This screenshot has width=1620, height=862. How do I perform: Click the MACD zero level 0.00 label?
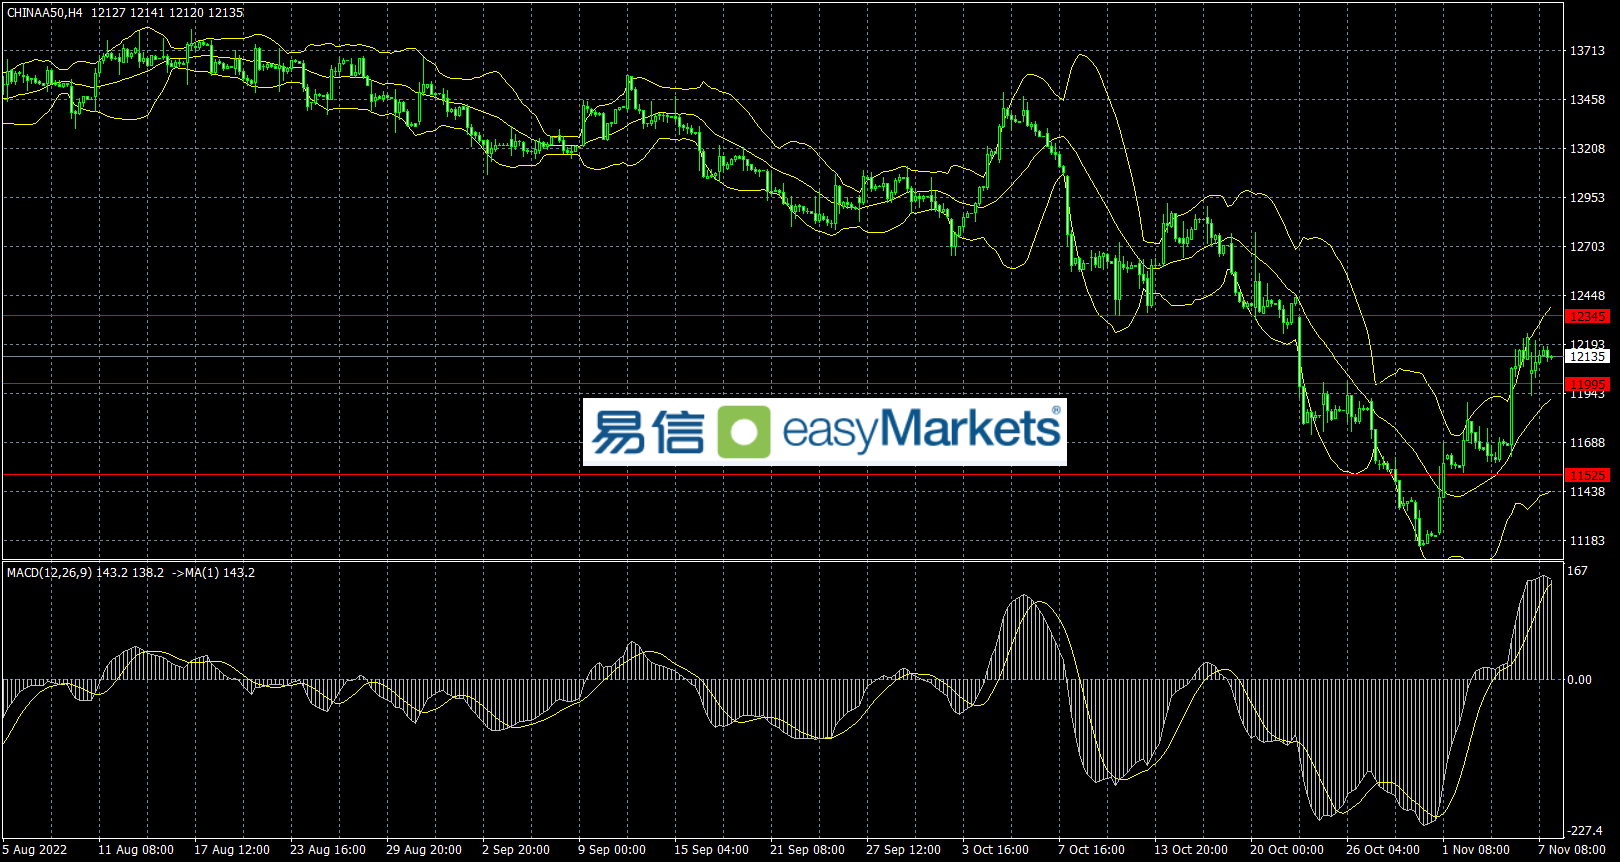pyautogui.click(x=1580, y=680)
